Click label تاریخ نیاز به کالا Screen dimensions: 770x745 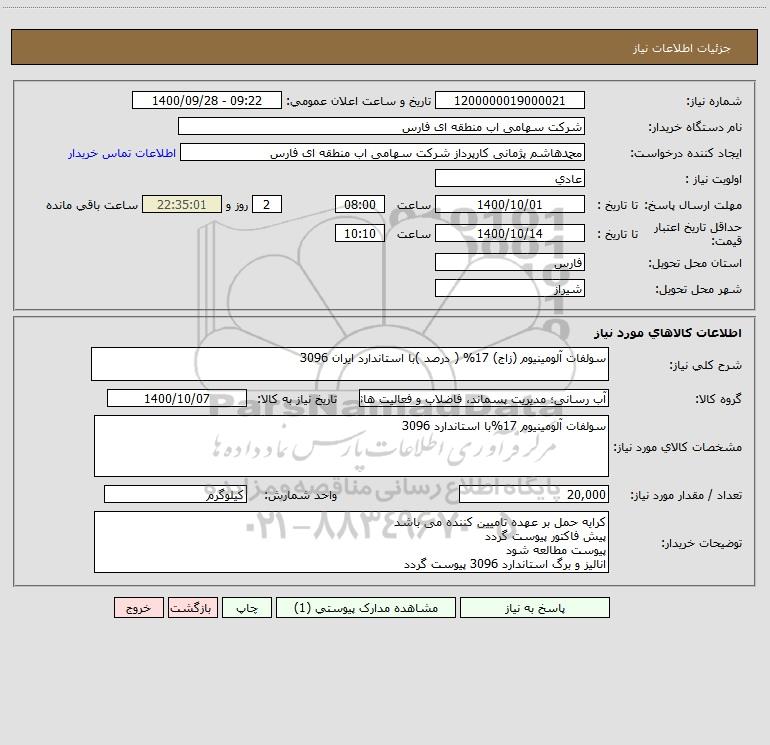pyautogui.click(x=297, y=399)
